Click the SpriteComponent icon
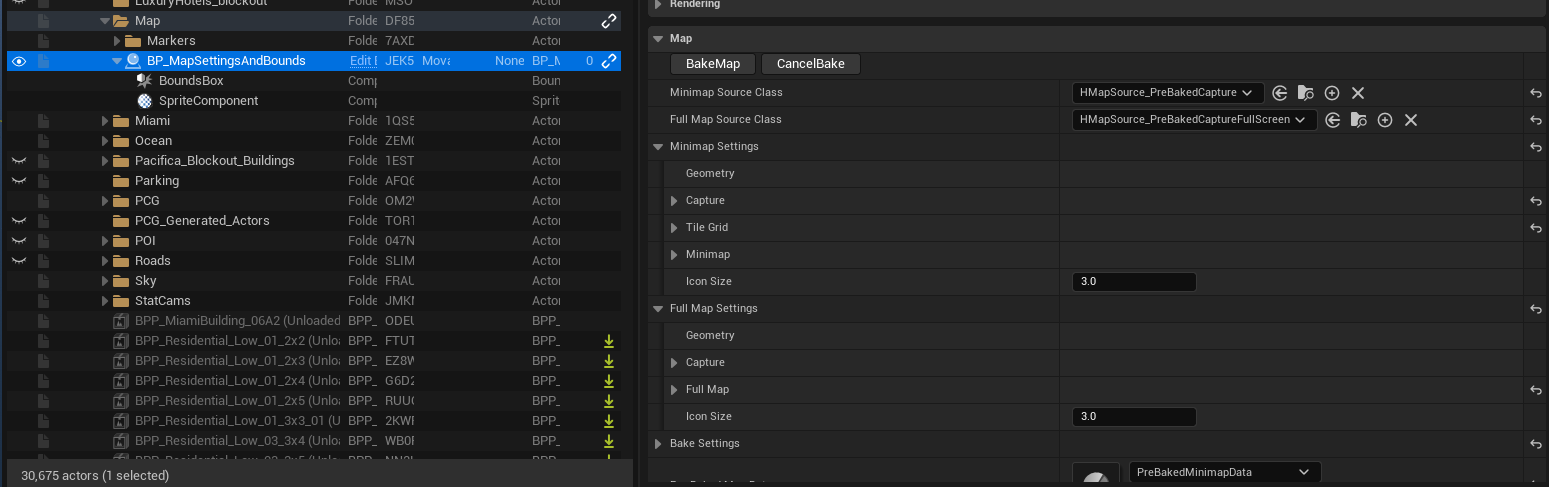The width and height of the screenshot is (1549, 487). pos(144,101)
